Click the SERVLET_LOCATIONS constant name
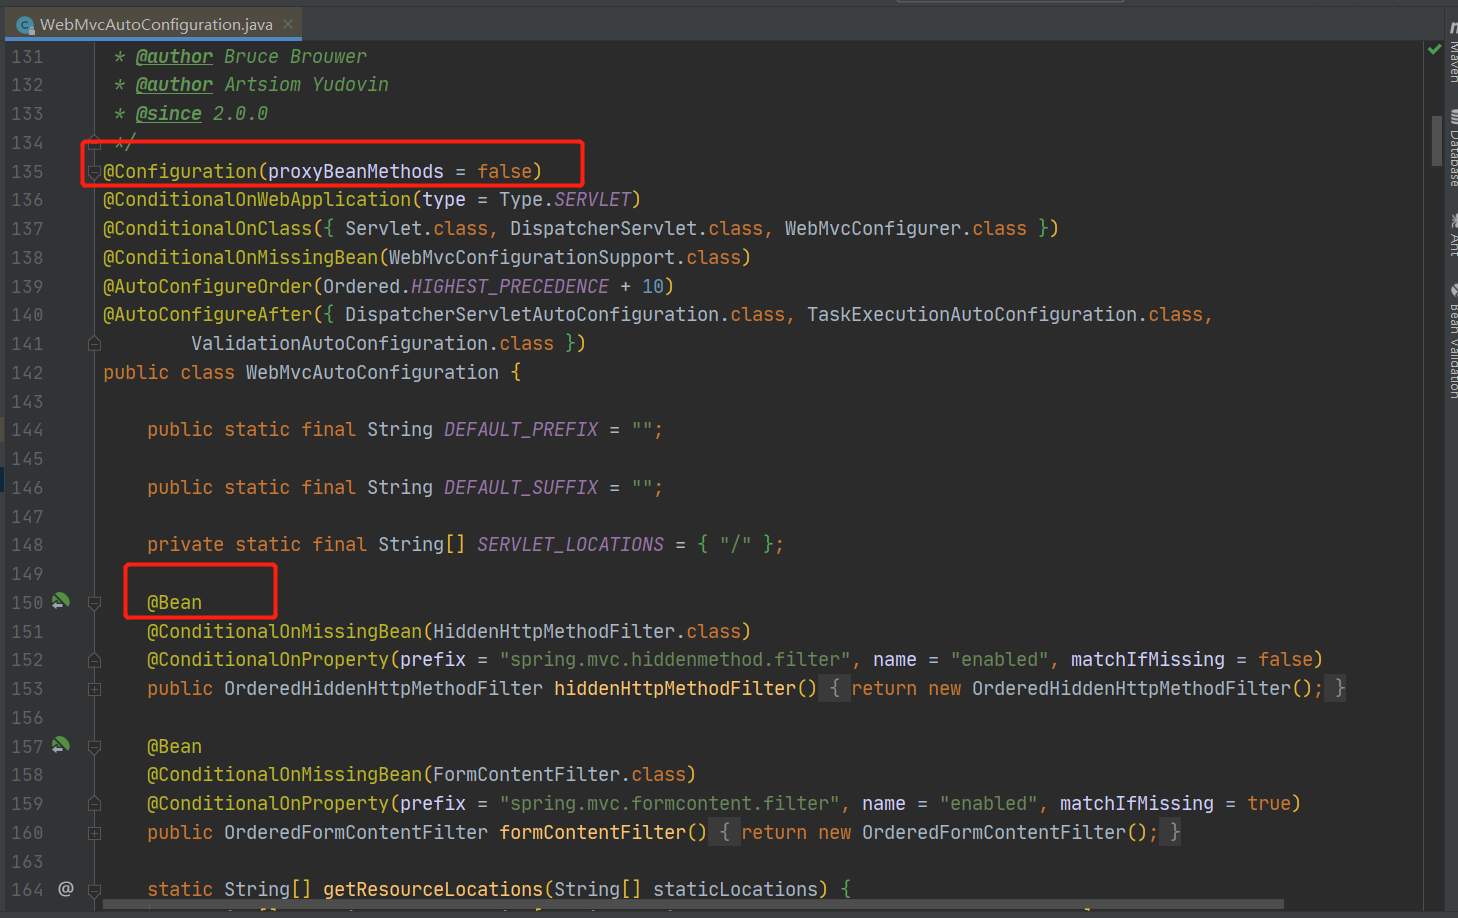Image resolution: width=1458 pixels, height=918 pixels. (570, 544)
